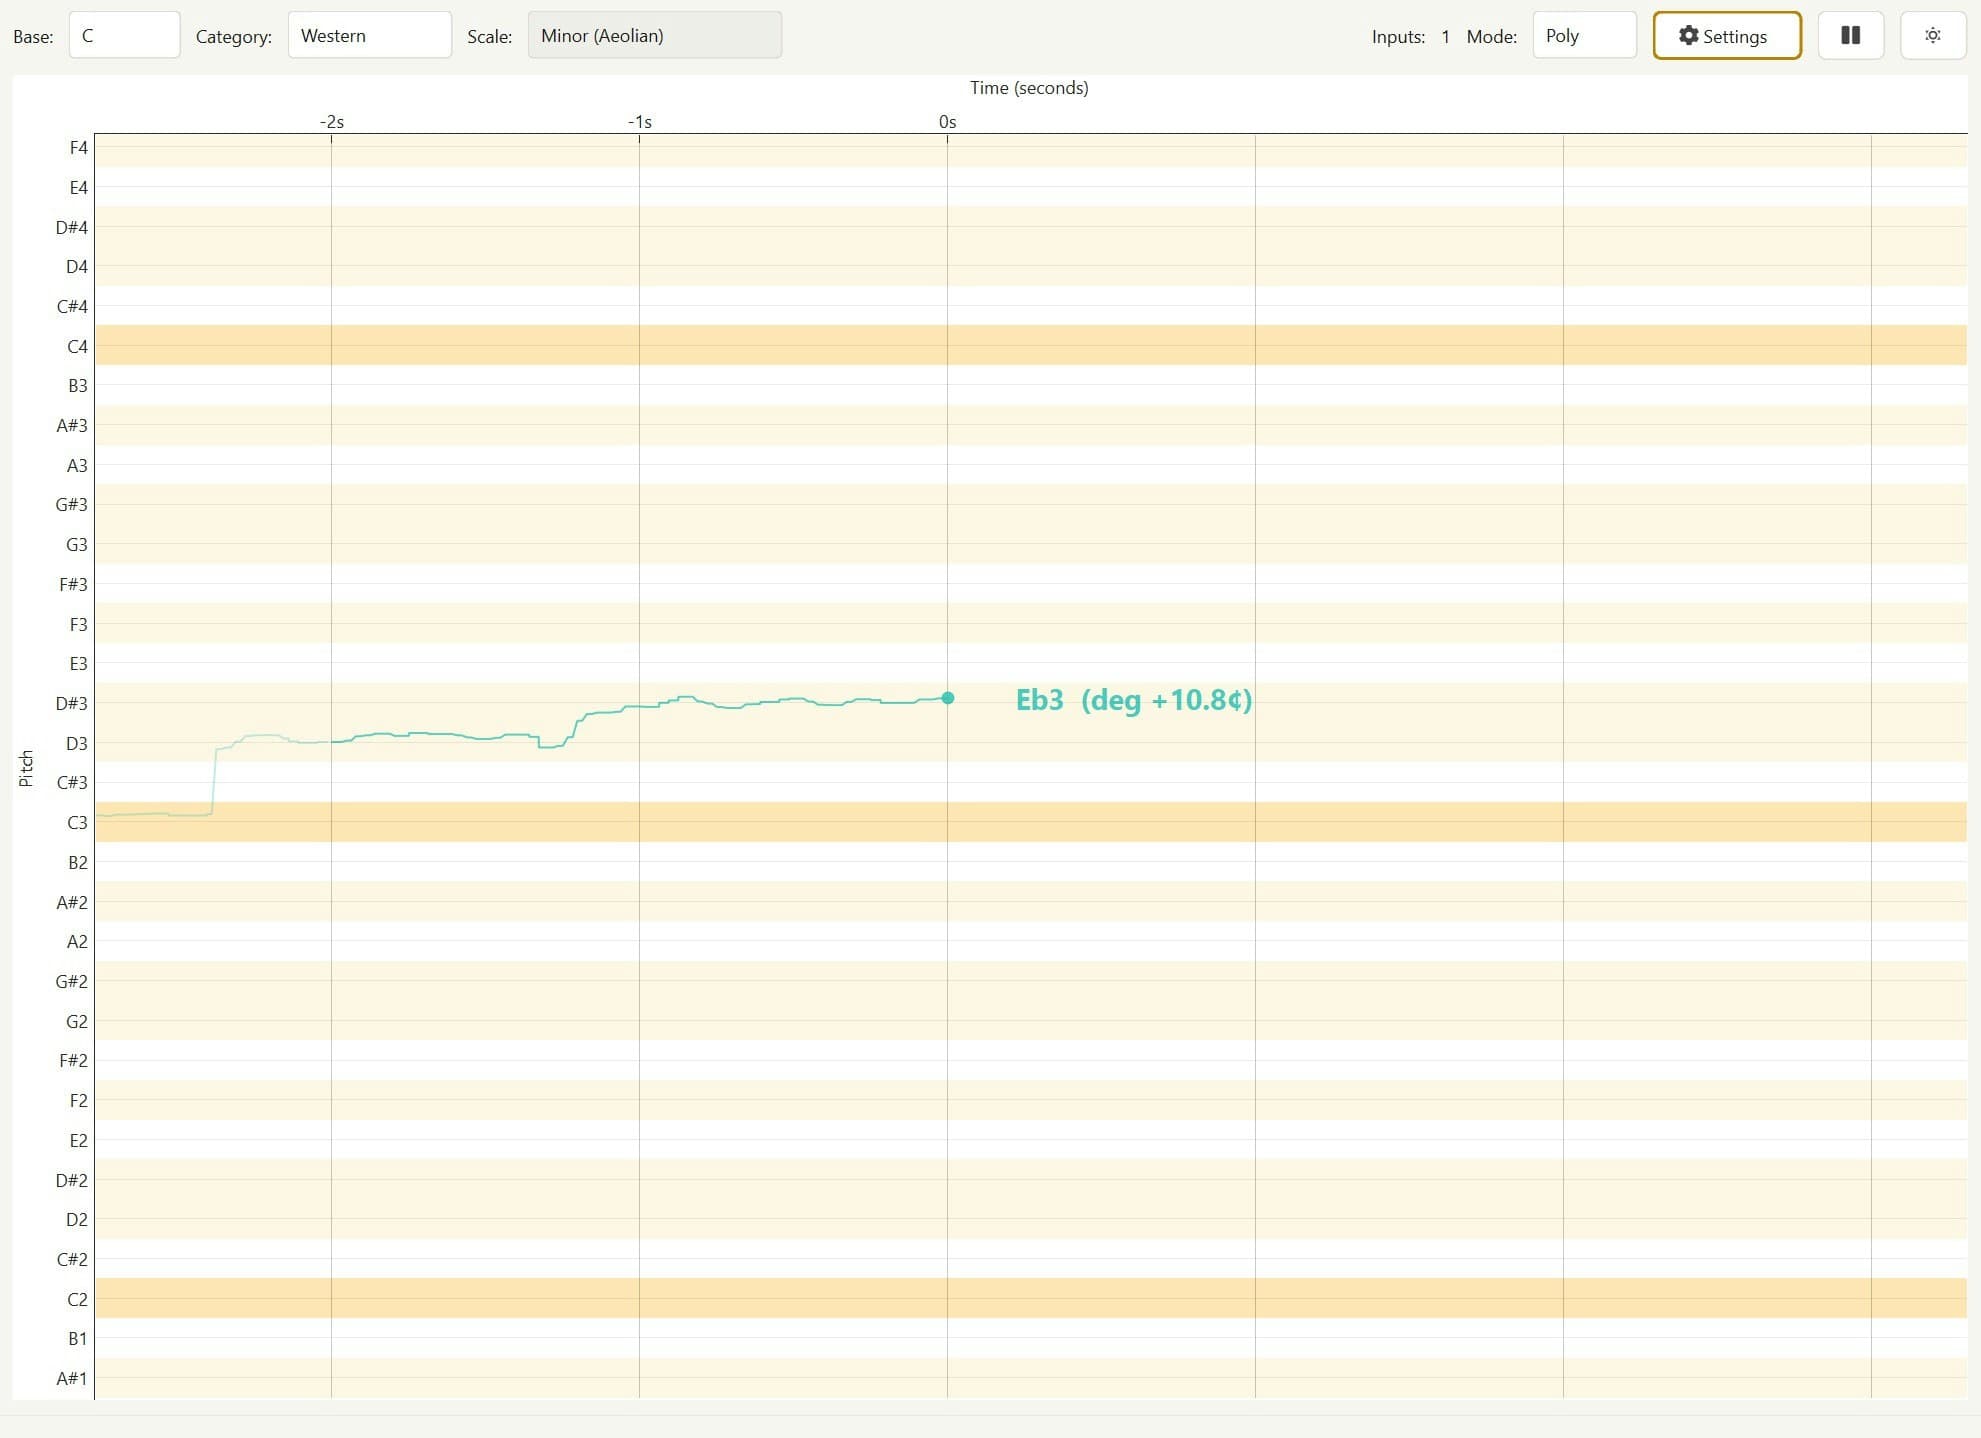Click the D#3 pitch label on the axis
Image resolution: width=1981 pixels, height=1438 pixels.
[x=70, y=703]
